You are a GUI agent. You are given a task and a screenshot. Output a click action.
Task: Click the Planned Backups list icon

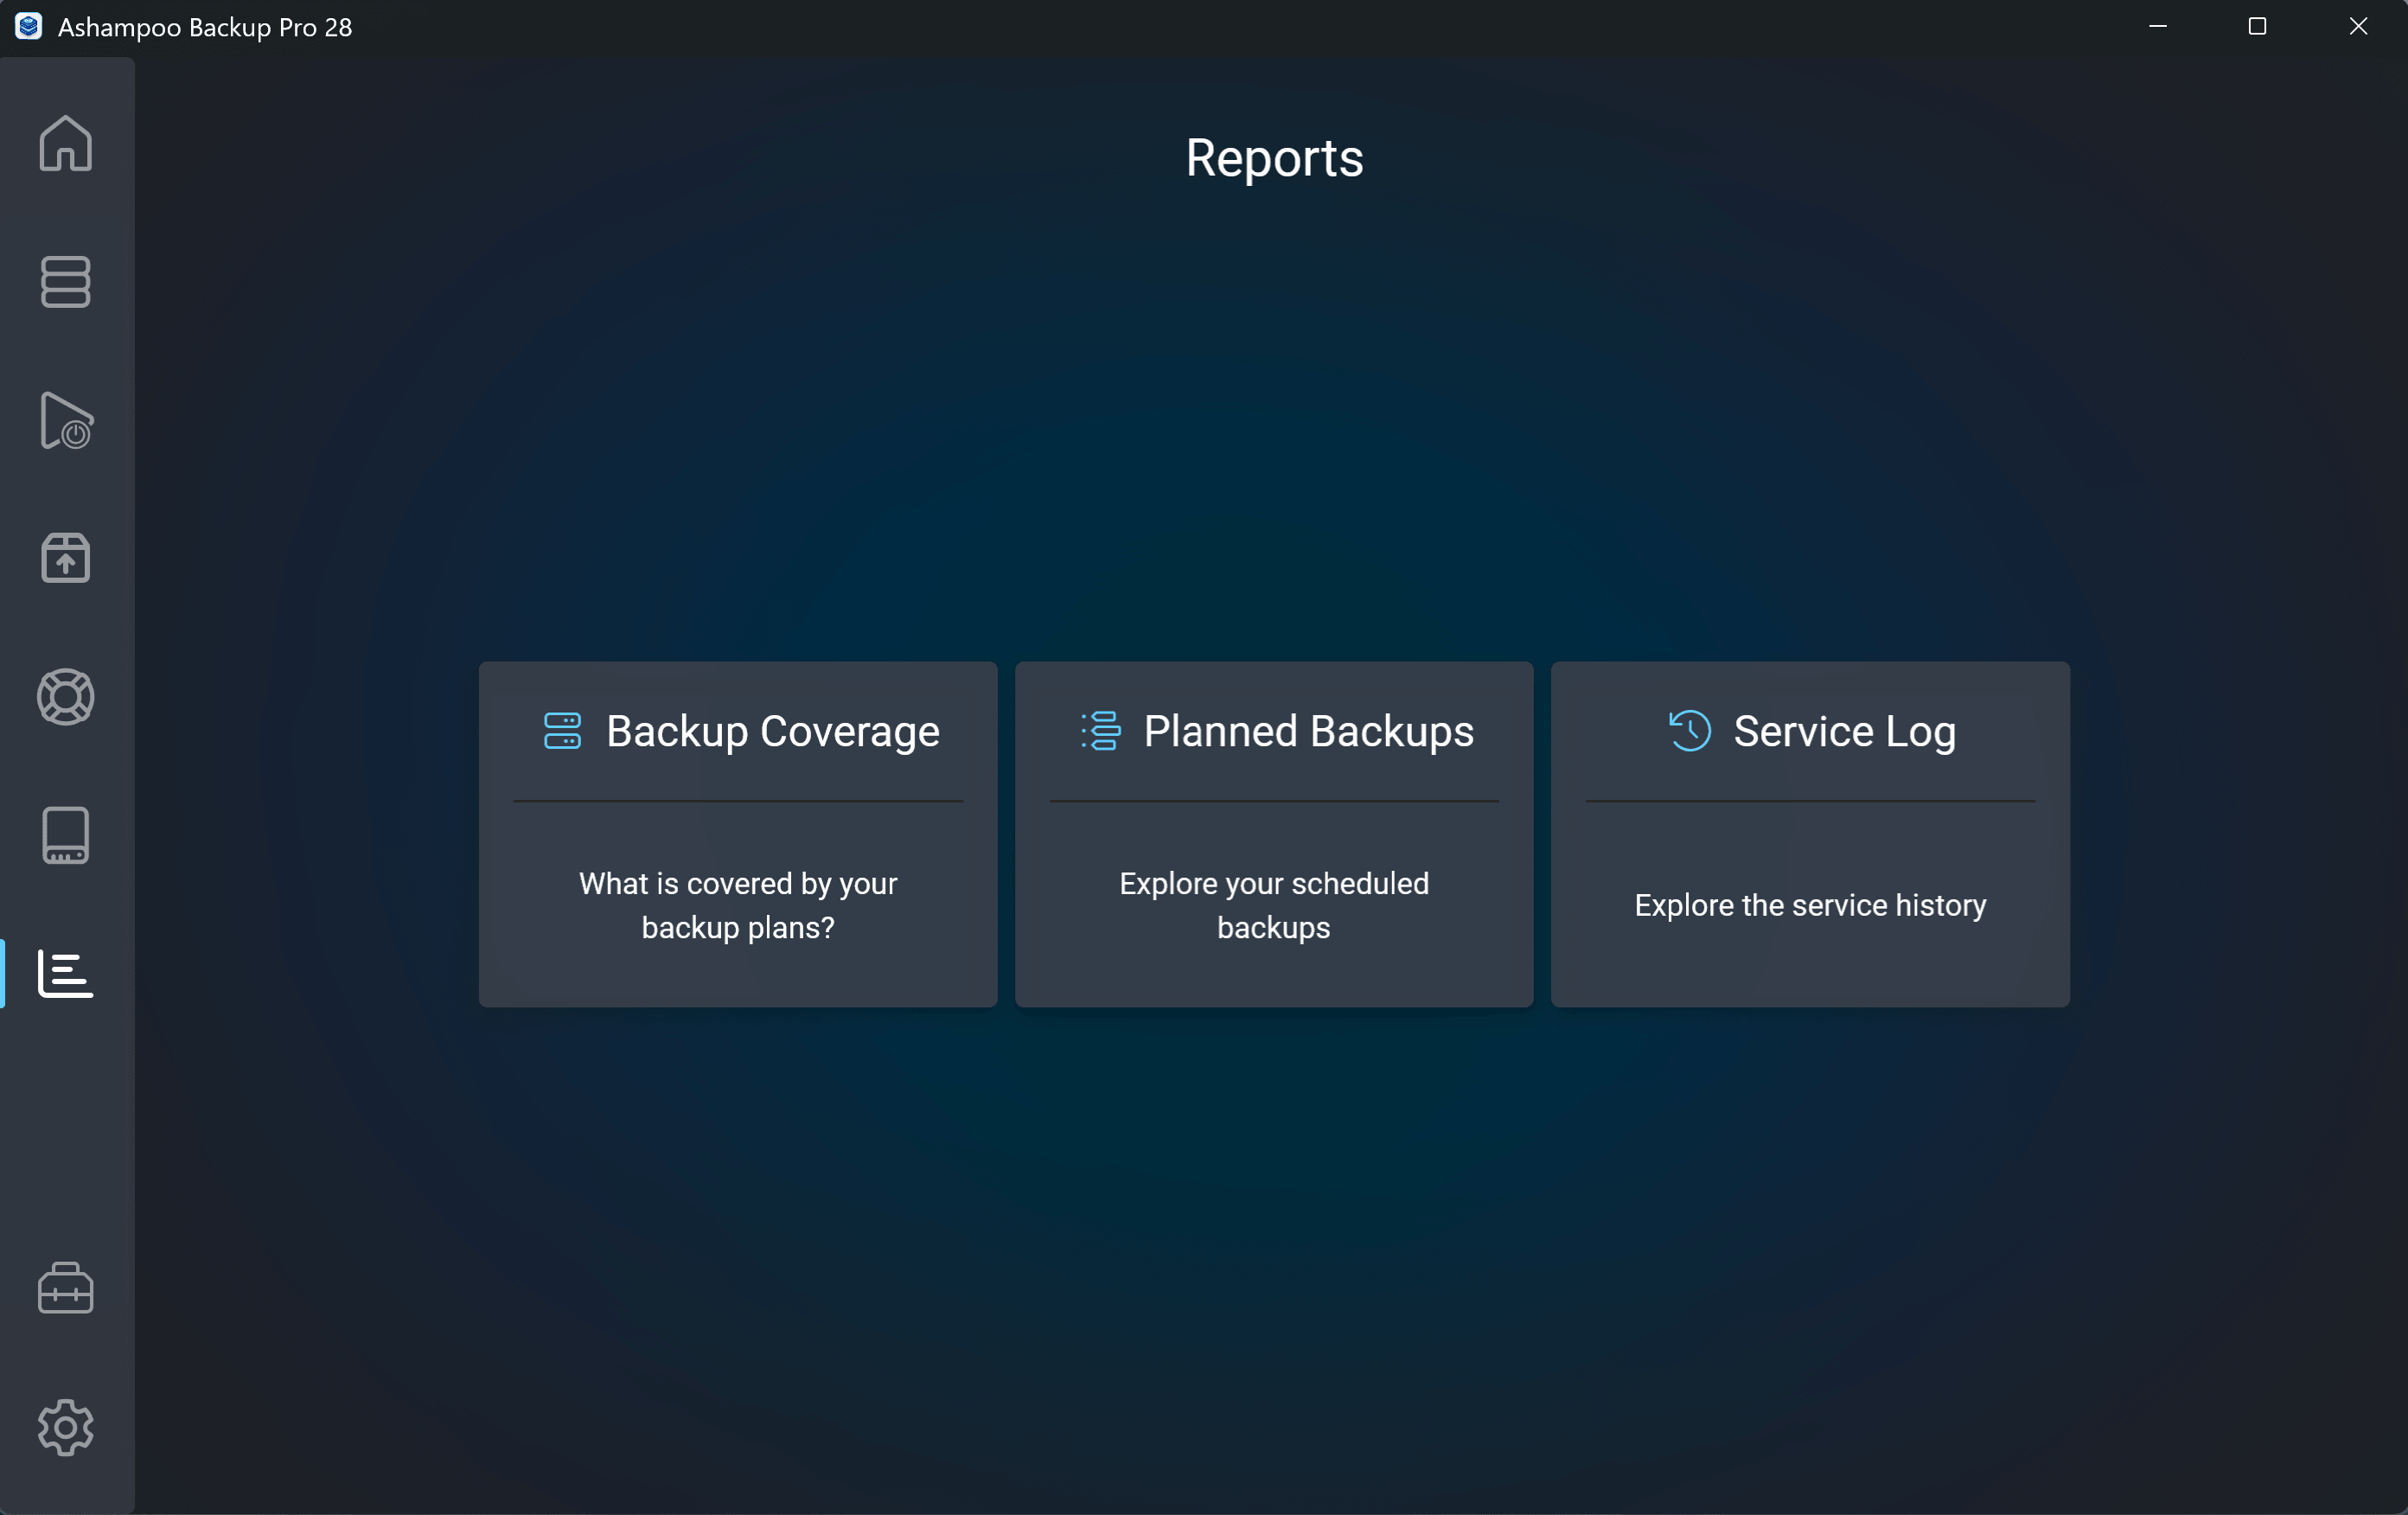point(1100,731)
